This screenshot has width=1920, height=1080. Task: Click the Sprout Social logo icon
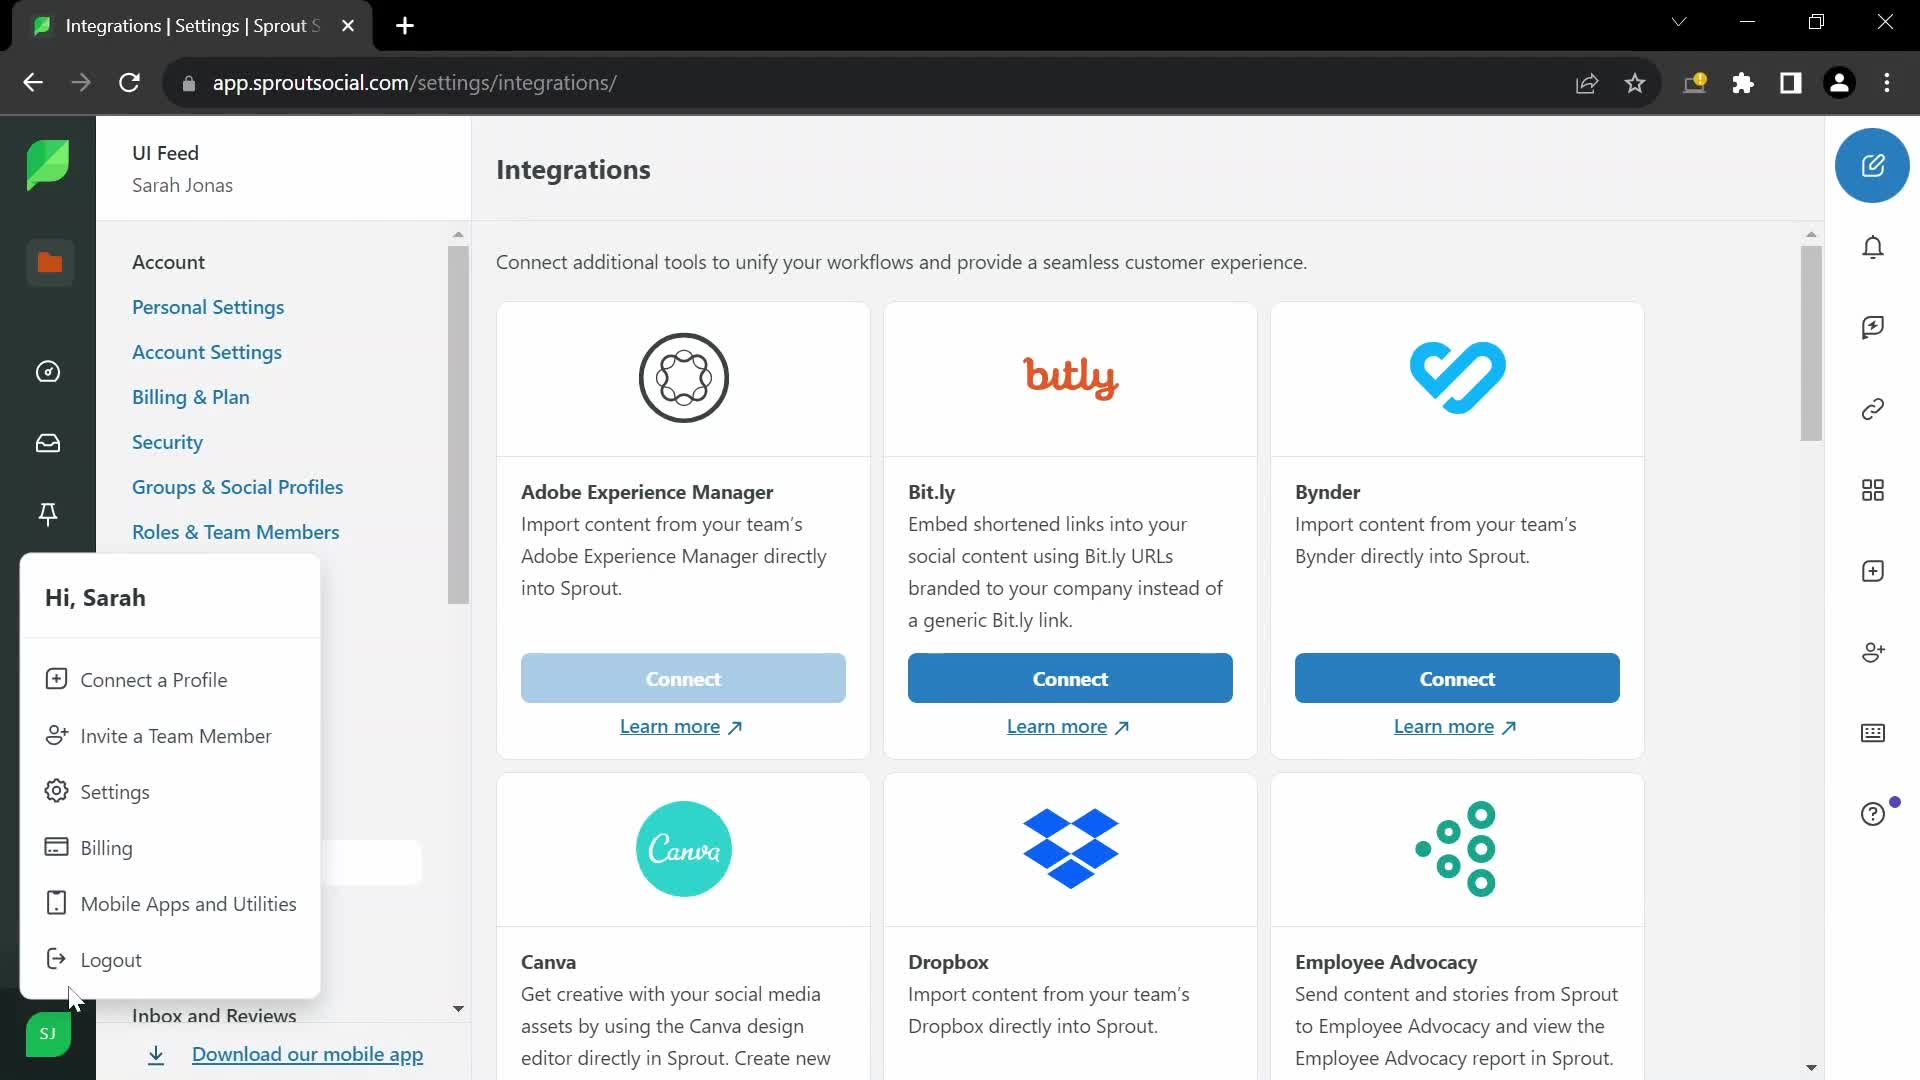[x=47, y=164]
